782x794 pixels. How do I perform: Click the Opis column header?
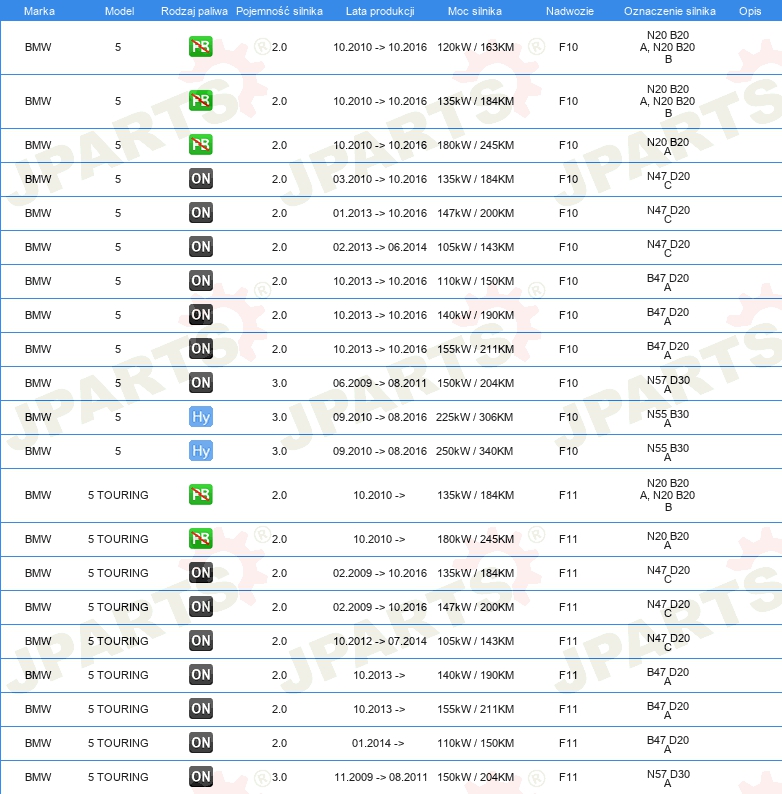(750, 11)
